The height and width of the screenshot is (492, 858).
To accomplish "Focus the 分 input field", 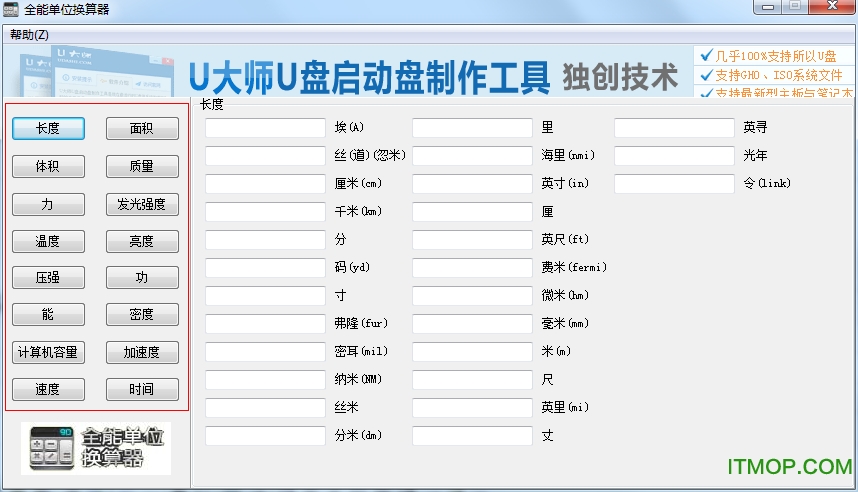I will (265, 240).
